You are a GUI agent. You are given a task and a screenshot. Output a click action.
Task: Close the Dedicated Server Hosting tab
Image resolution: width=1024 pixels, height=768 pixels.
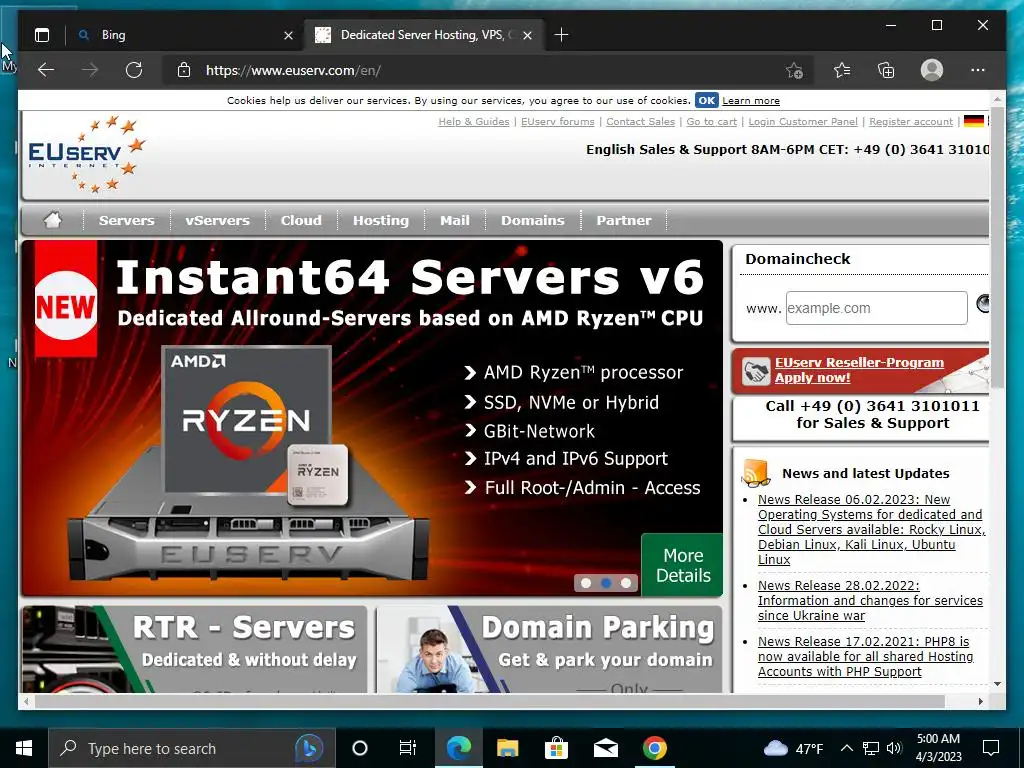[528, 35]
